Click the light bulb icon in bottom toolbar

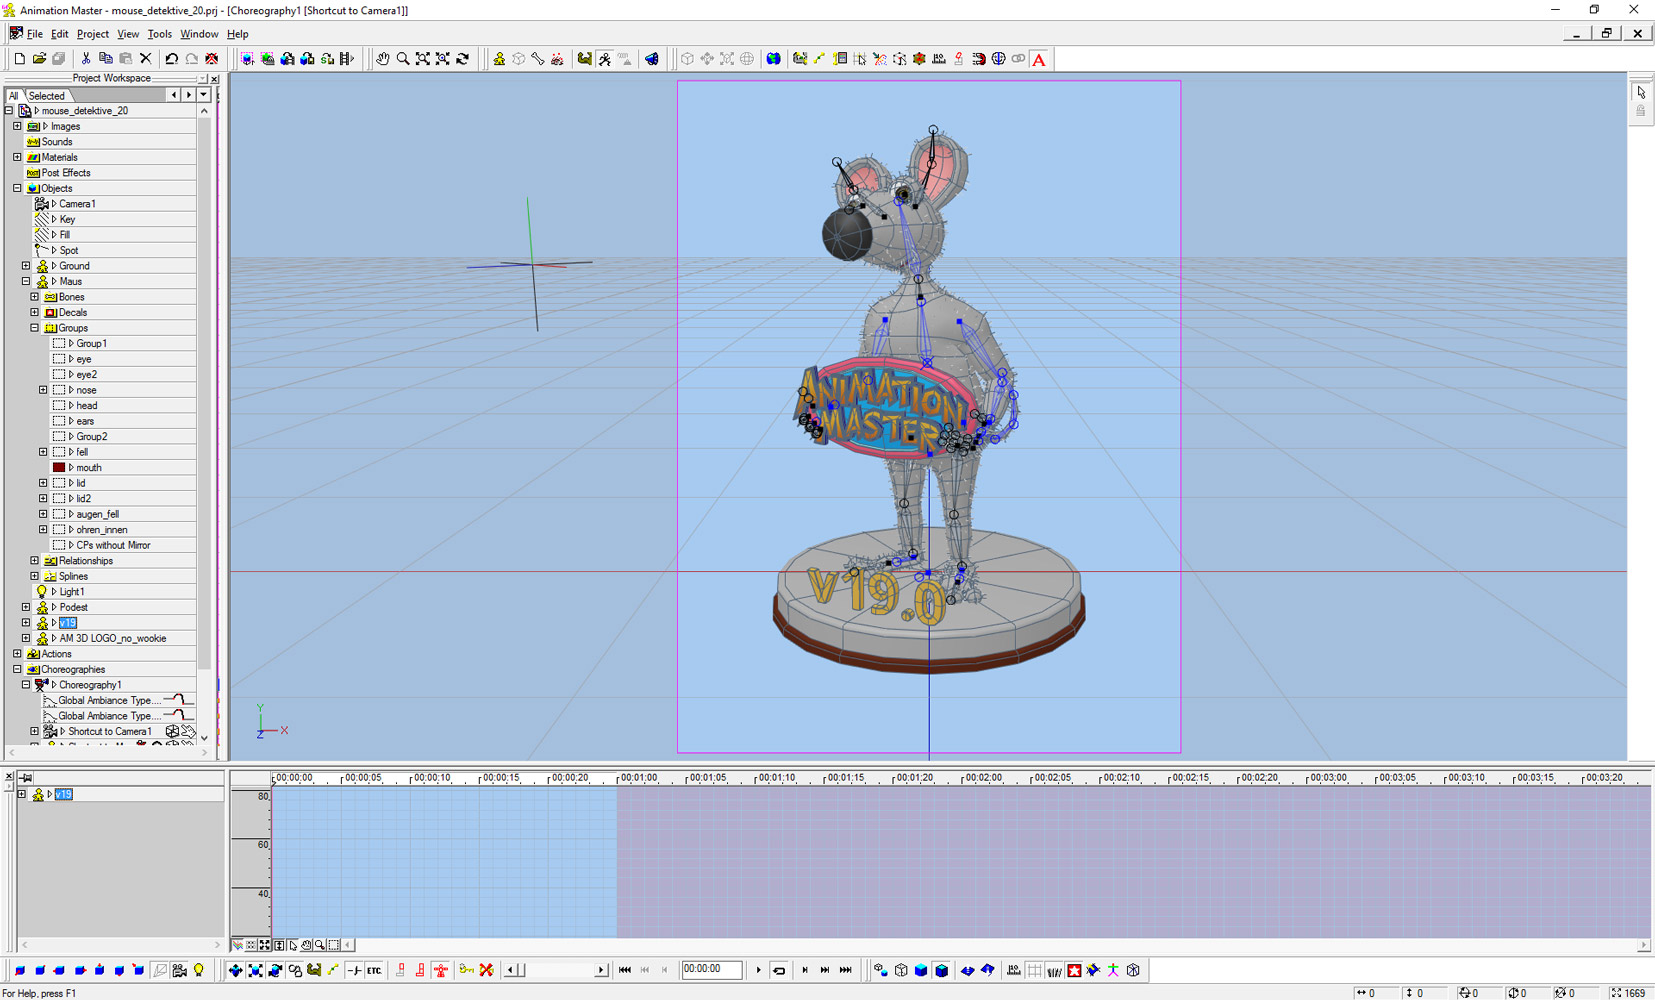tap(199, 970)
